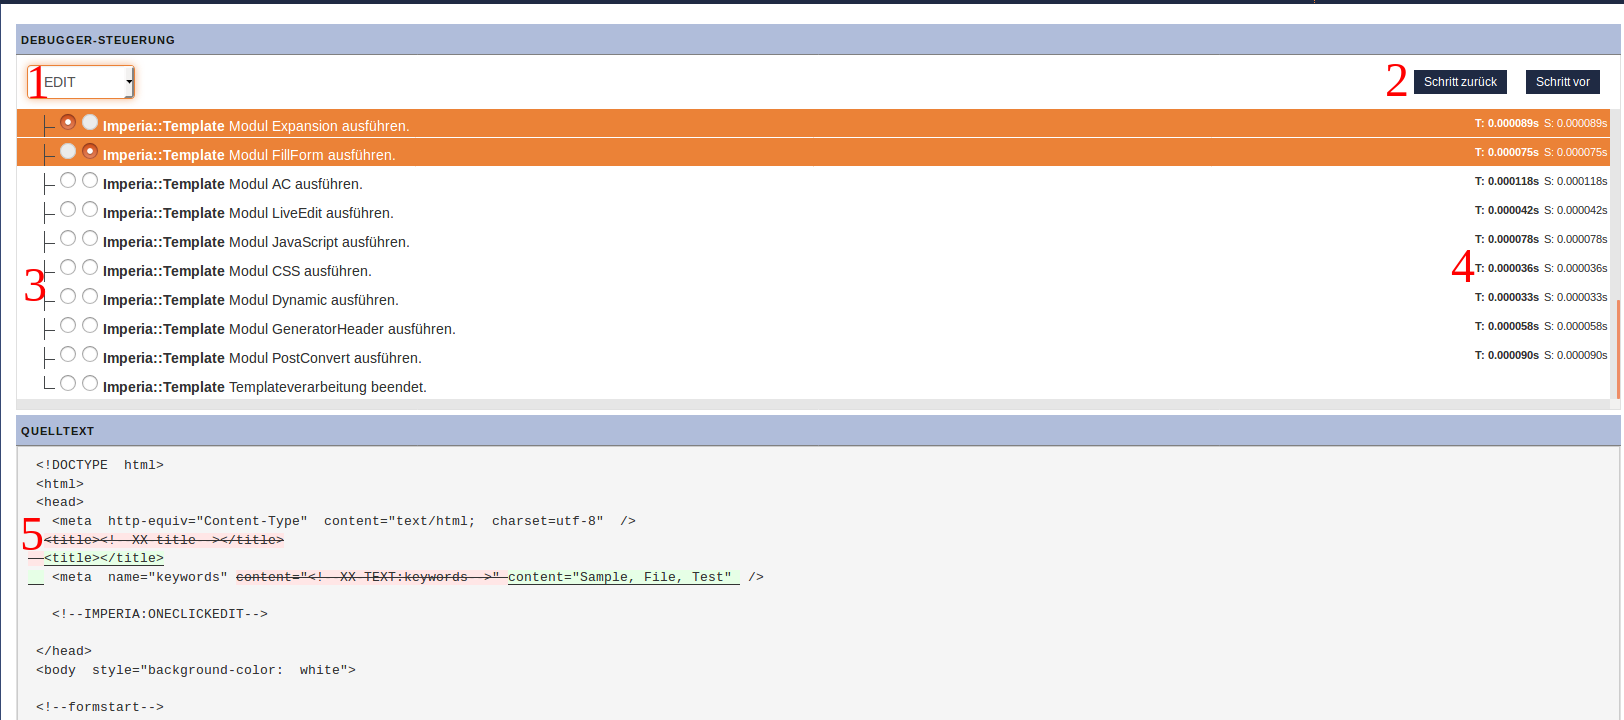
Task: Click the timing 'T: 0.000042s' value
Action: (1506, 210)
